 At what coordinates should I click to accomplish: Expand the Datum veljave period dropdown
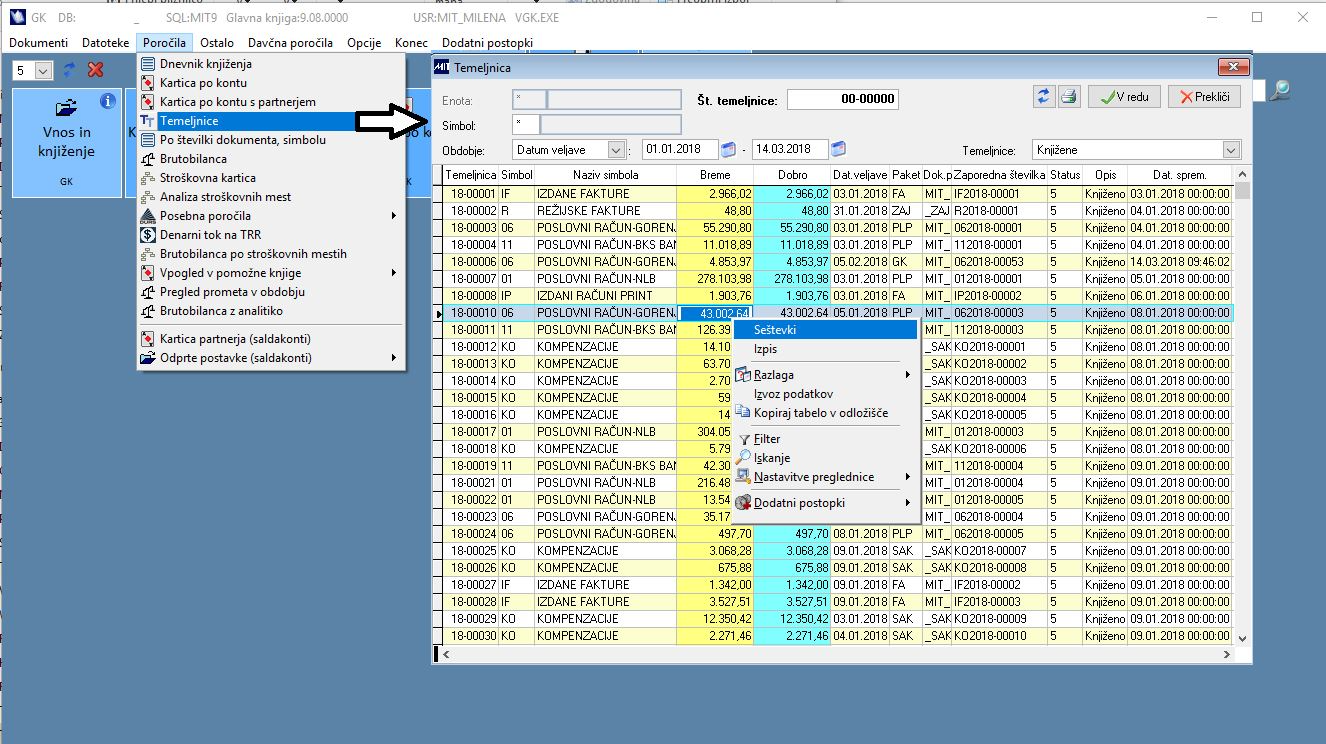(x=616, y=150)
